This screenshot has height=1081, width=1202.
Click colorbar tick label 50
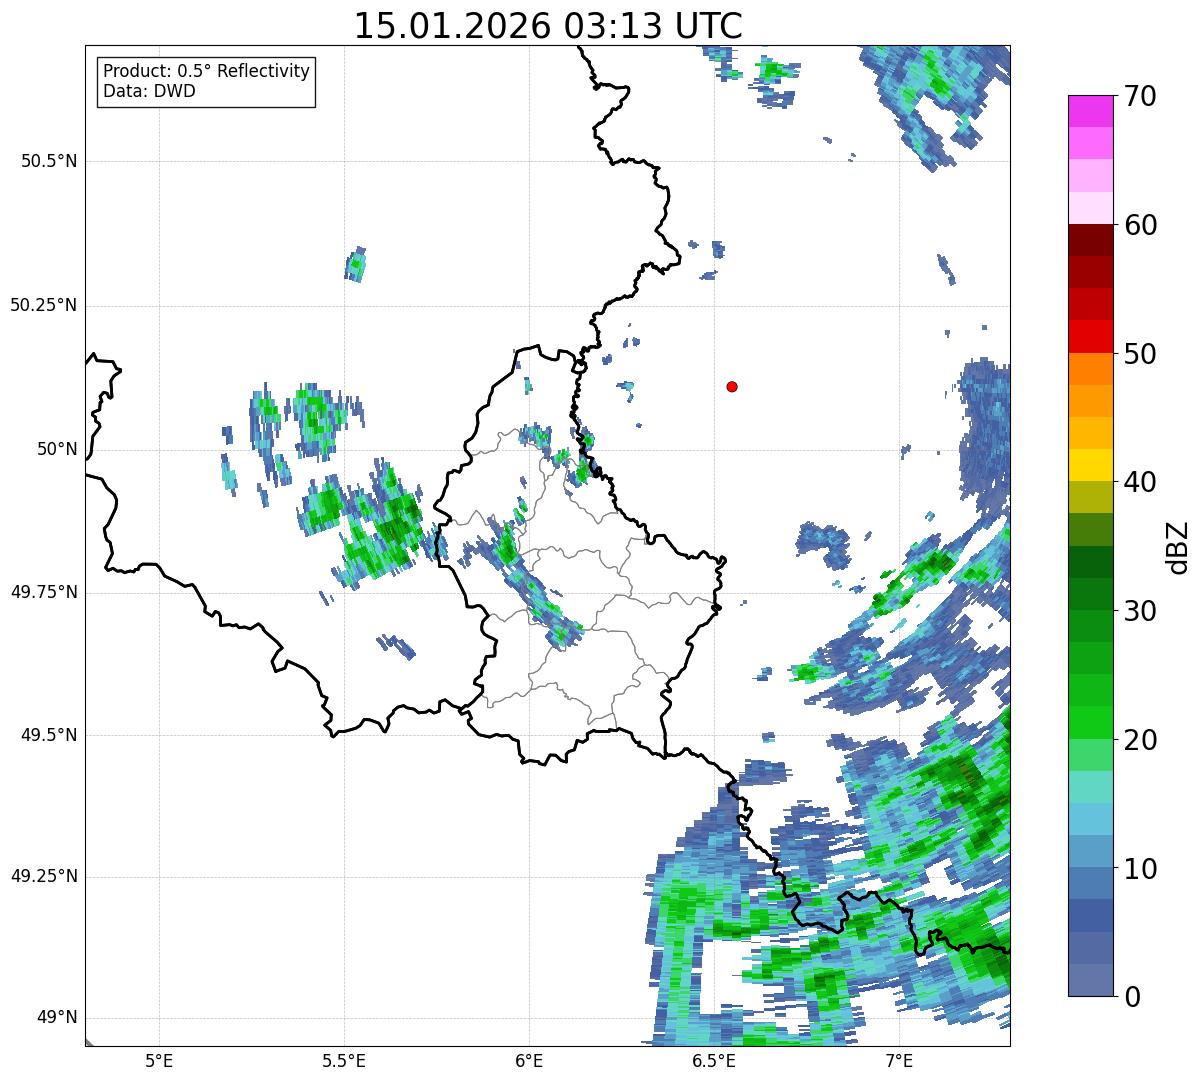(1140, 354)
